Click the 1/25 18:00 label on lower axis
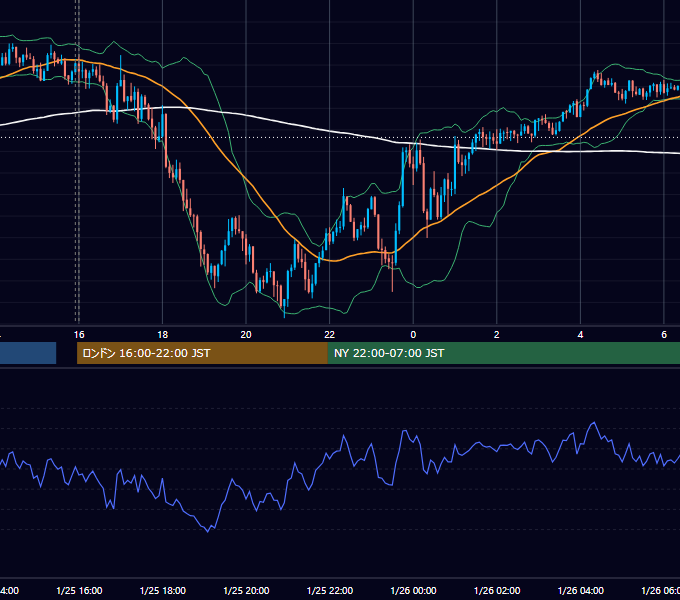The image size is (680, 600). point(163,590)
